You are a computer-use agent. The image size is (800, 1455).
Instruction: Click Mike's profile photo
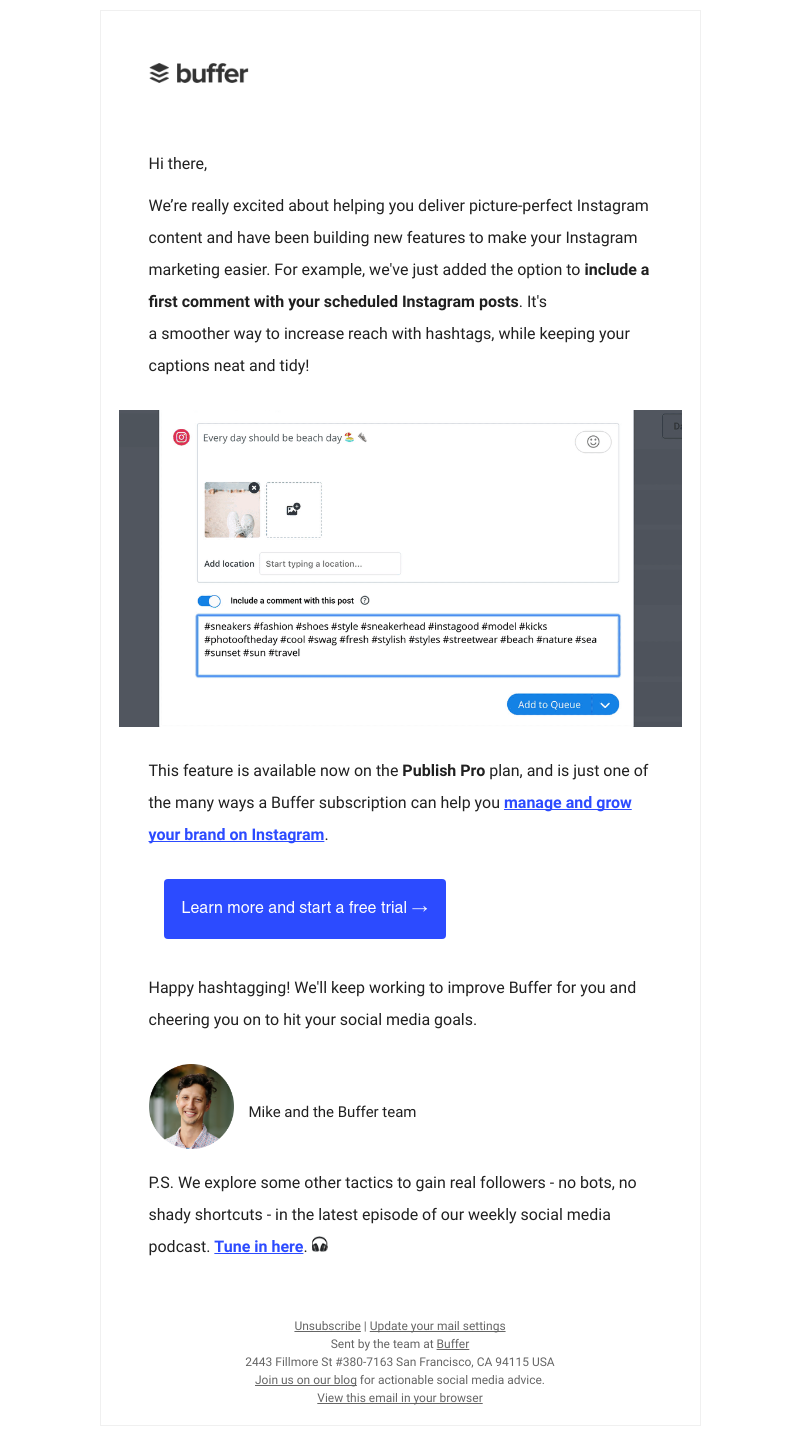click(191, 1106)
